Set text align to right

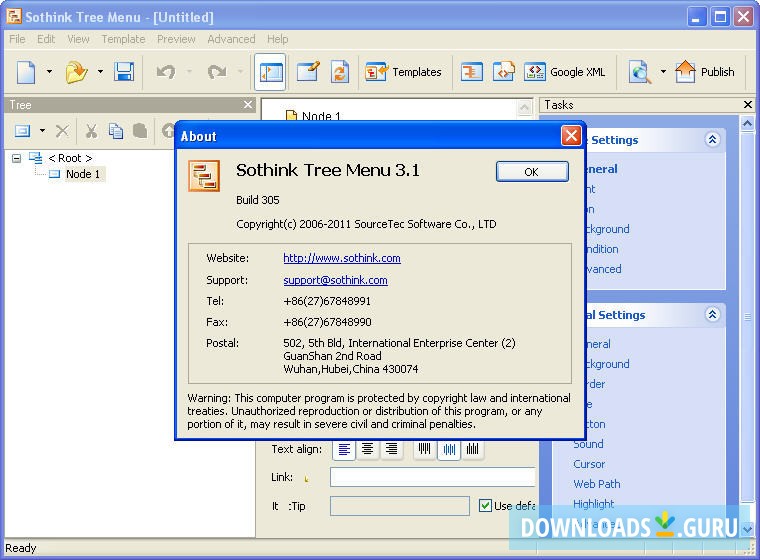tap(391, 449)
